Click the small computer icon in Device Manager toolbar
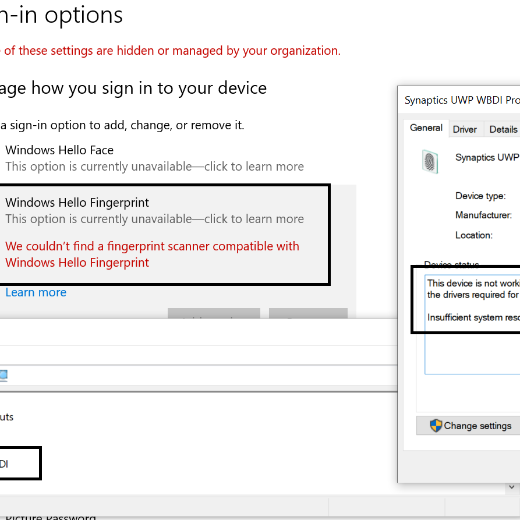 click(3, 375)
